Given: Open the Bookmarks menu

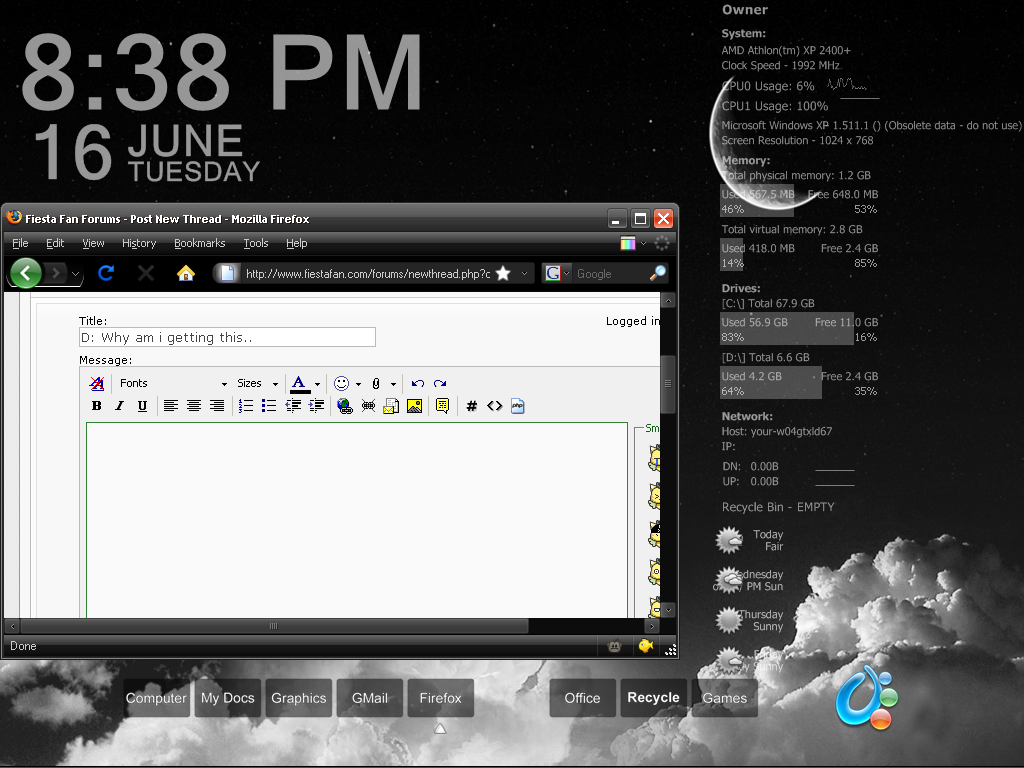Looking at the screenshot, I should point(200,243).
